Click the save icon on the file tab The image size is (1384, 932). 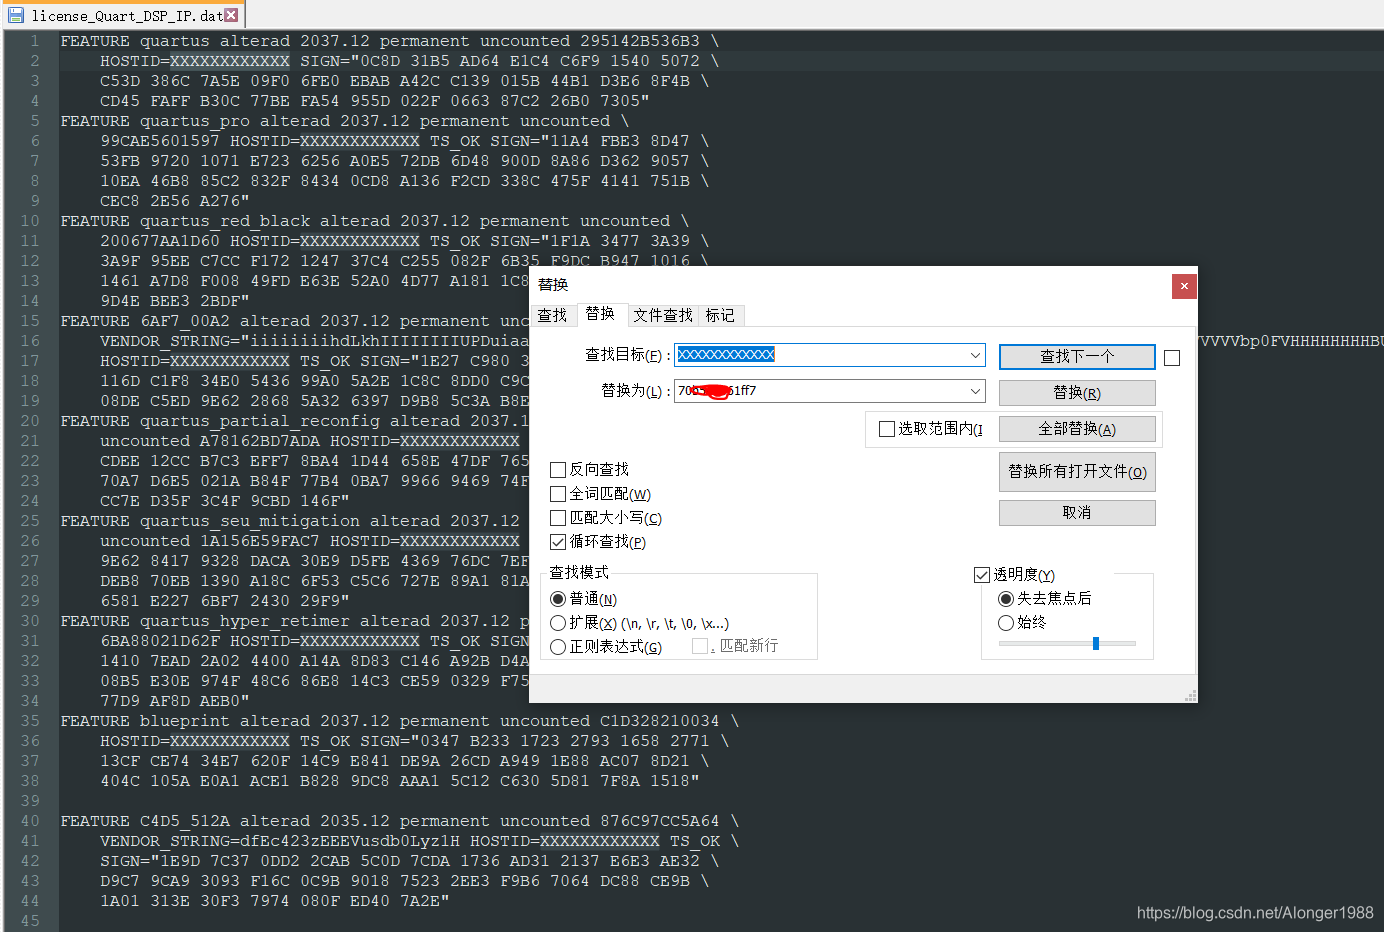pyautogui.click(x=16, y=15)
